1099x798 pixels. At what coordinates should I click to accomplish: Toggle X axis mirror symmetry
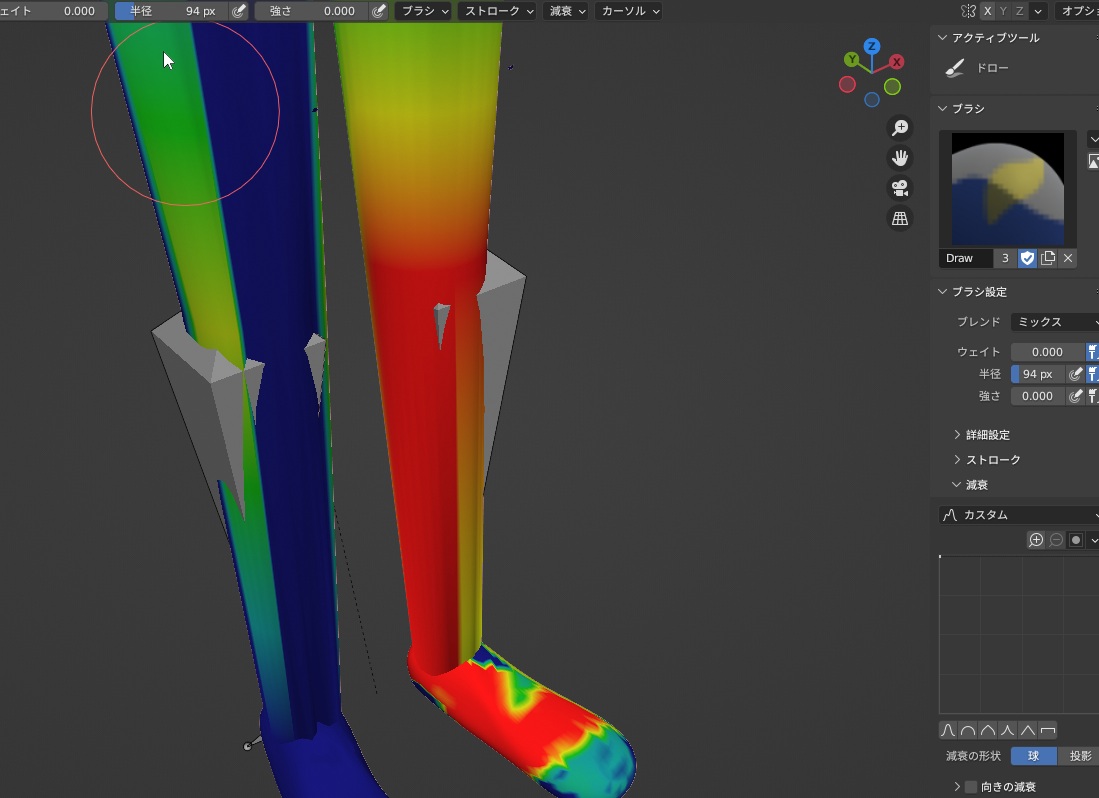[x=988, y=11]
